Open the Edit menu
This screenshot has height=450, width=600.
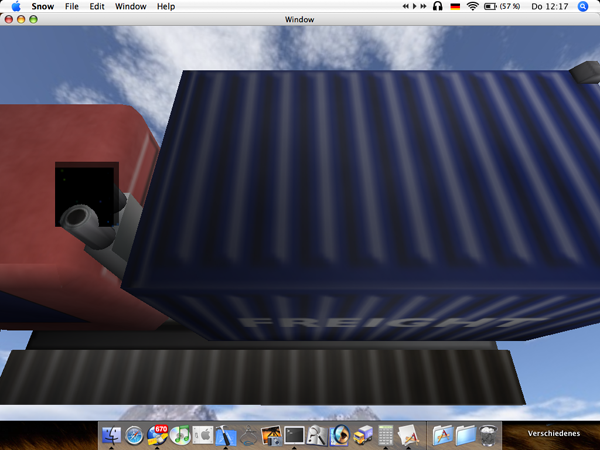tap(97, 6)
